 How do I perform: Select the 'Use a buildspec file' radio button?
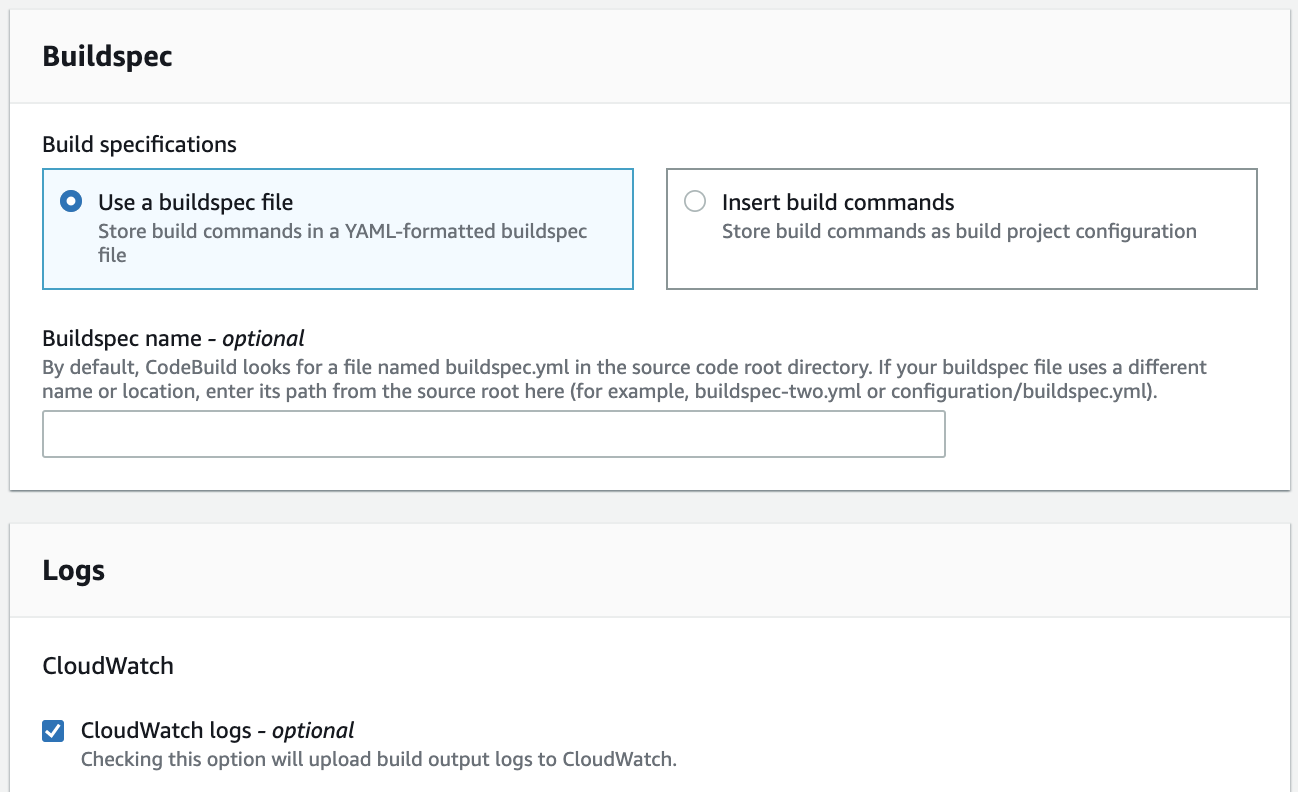click(71, 202)
